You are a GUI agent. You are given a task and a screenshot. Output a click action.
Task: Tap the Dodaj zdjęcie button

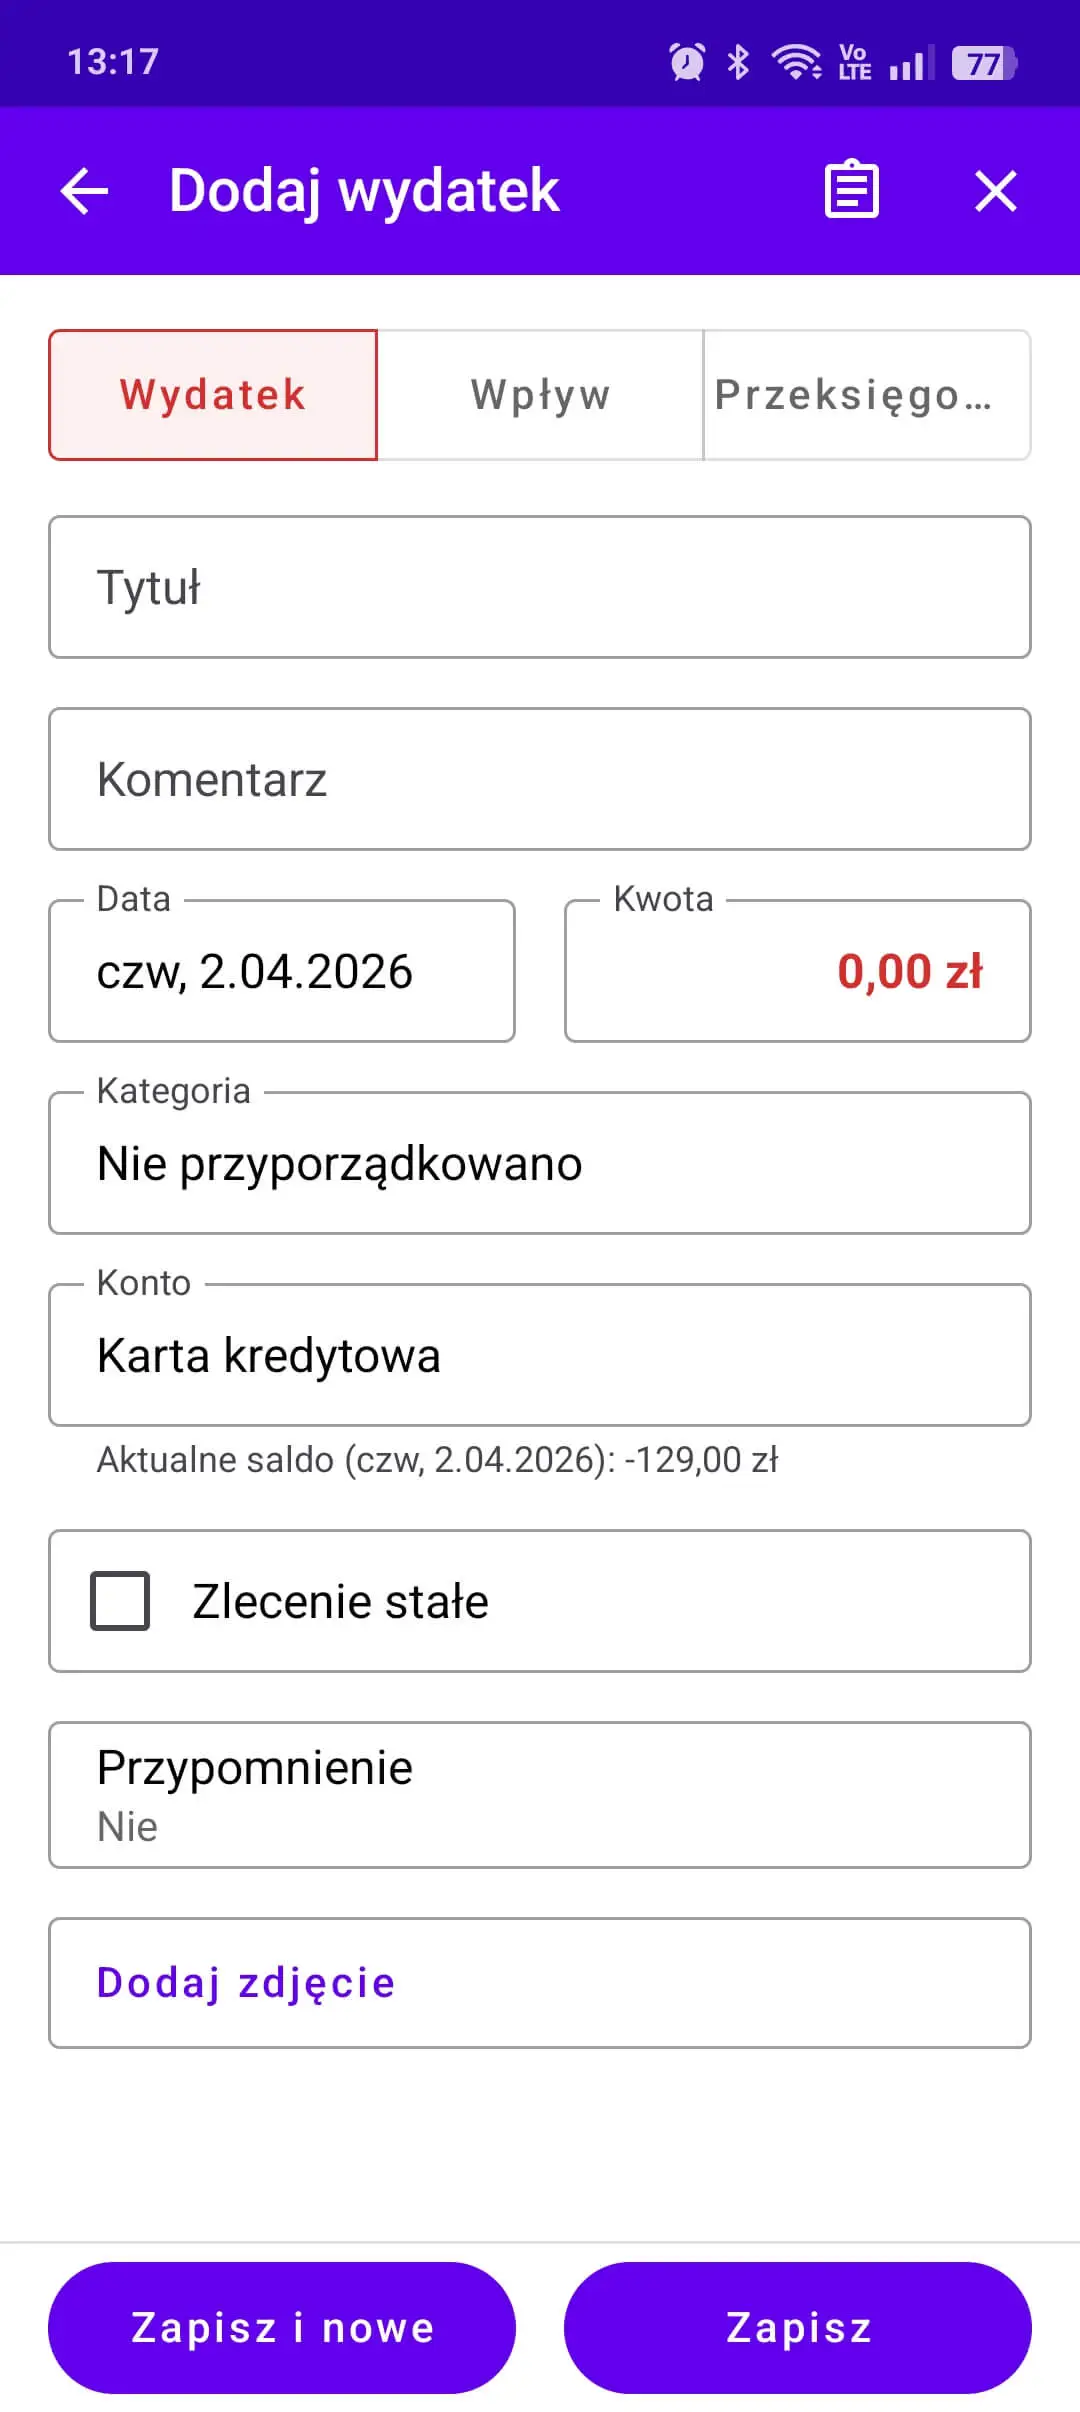click(x=540, y=1983)
